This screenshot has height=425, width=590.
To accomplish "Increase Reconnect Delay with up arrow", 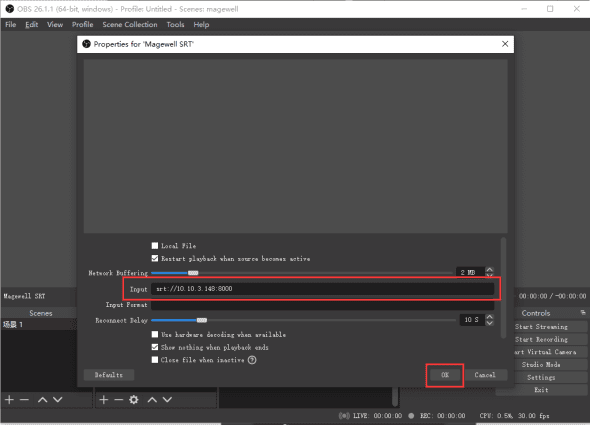I will 490,317.
